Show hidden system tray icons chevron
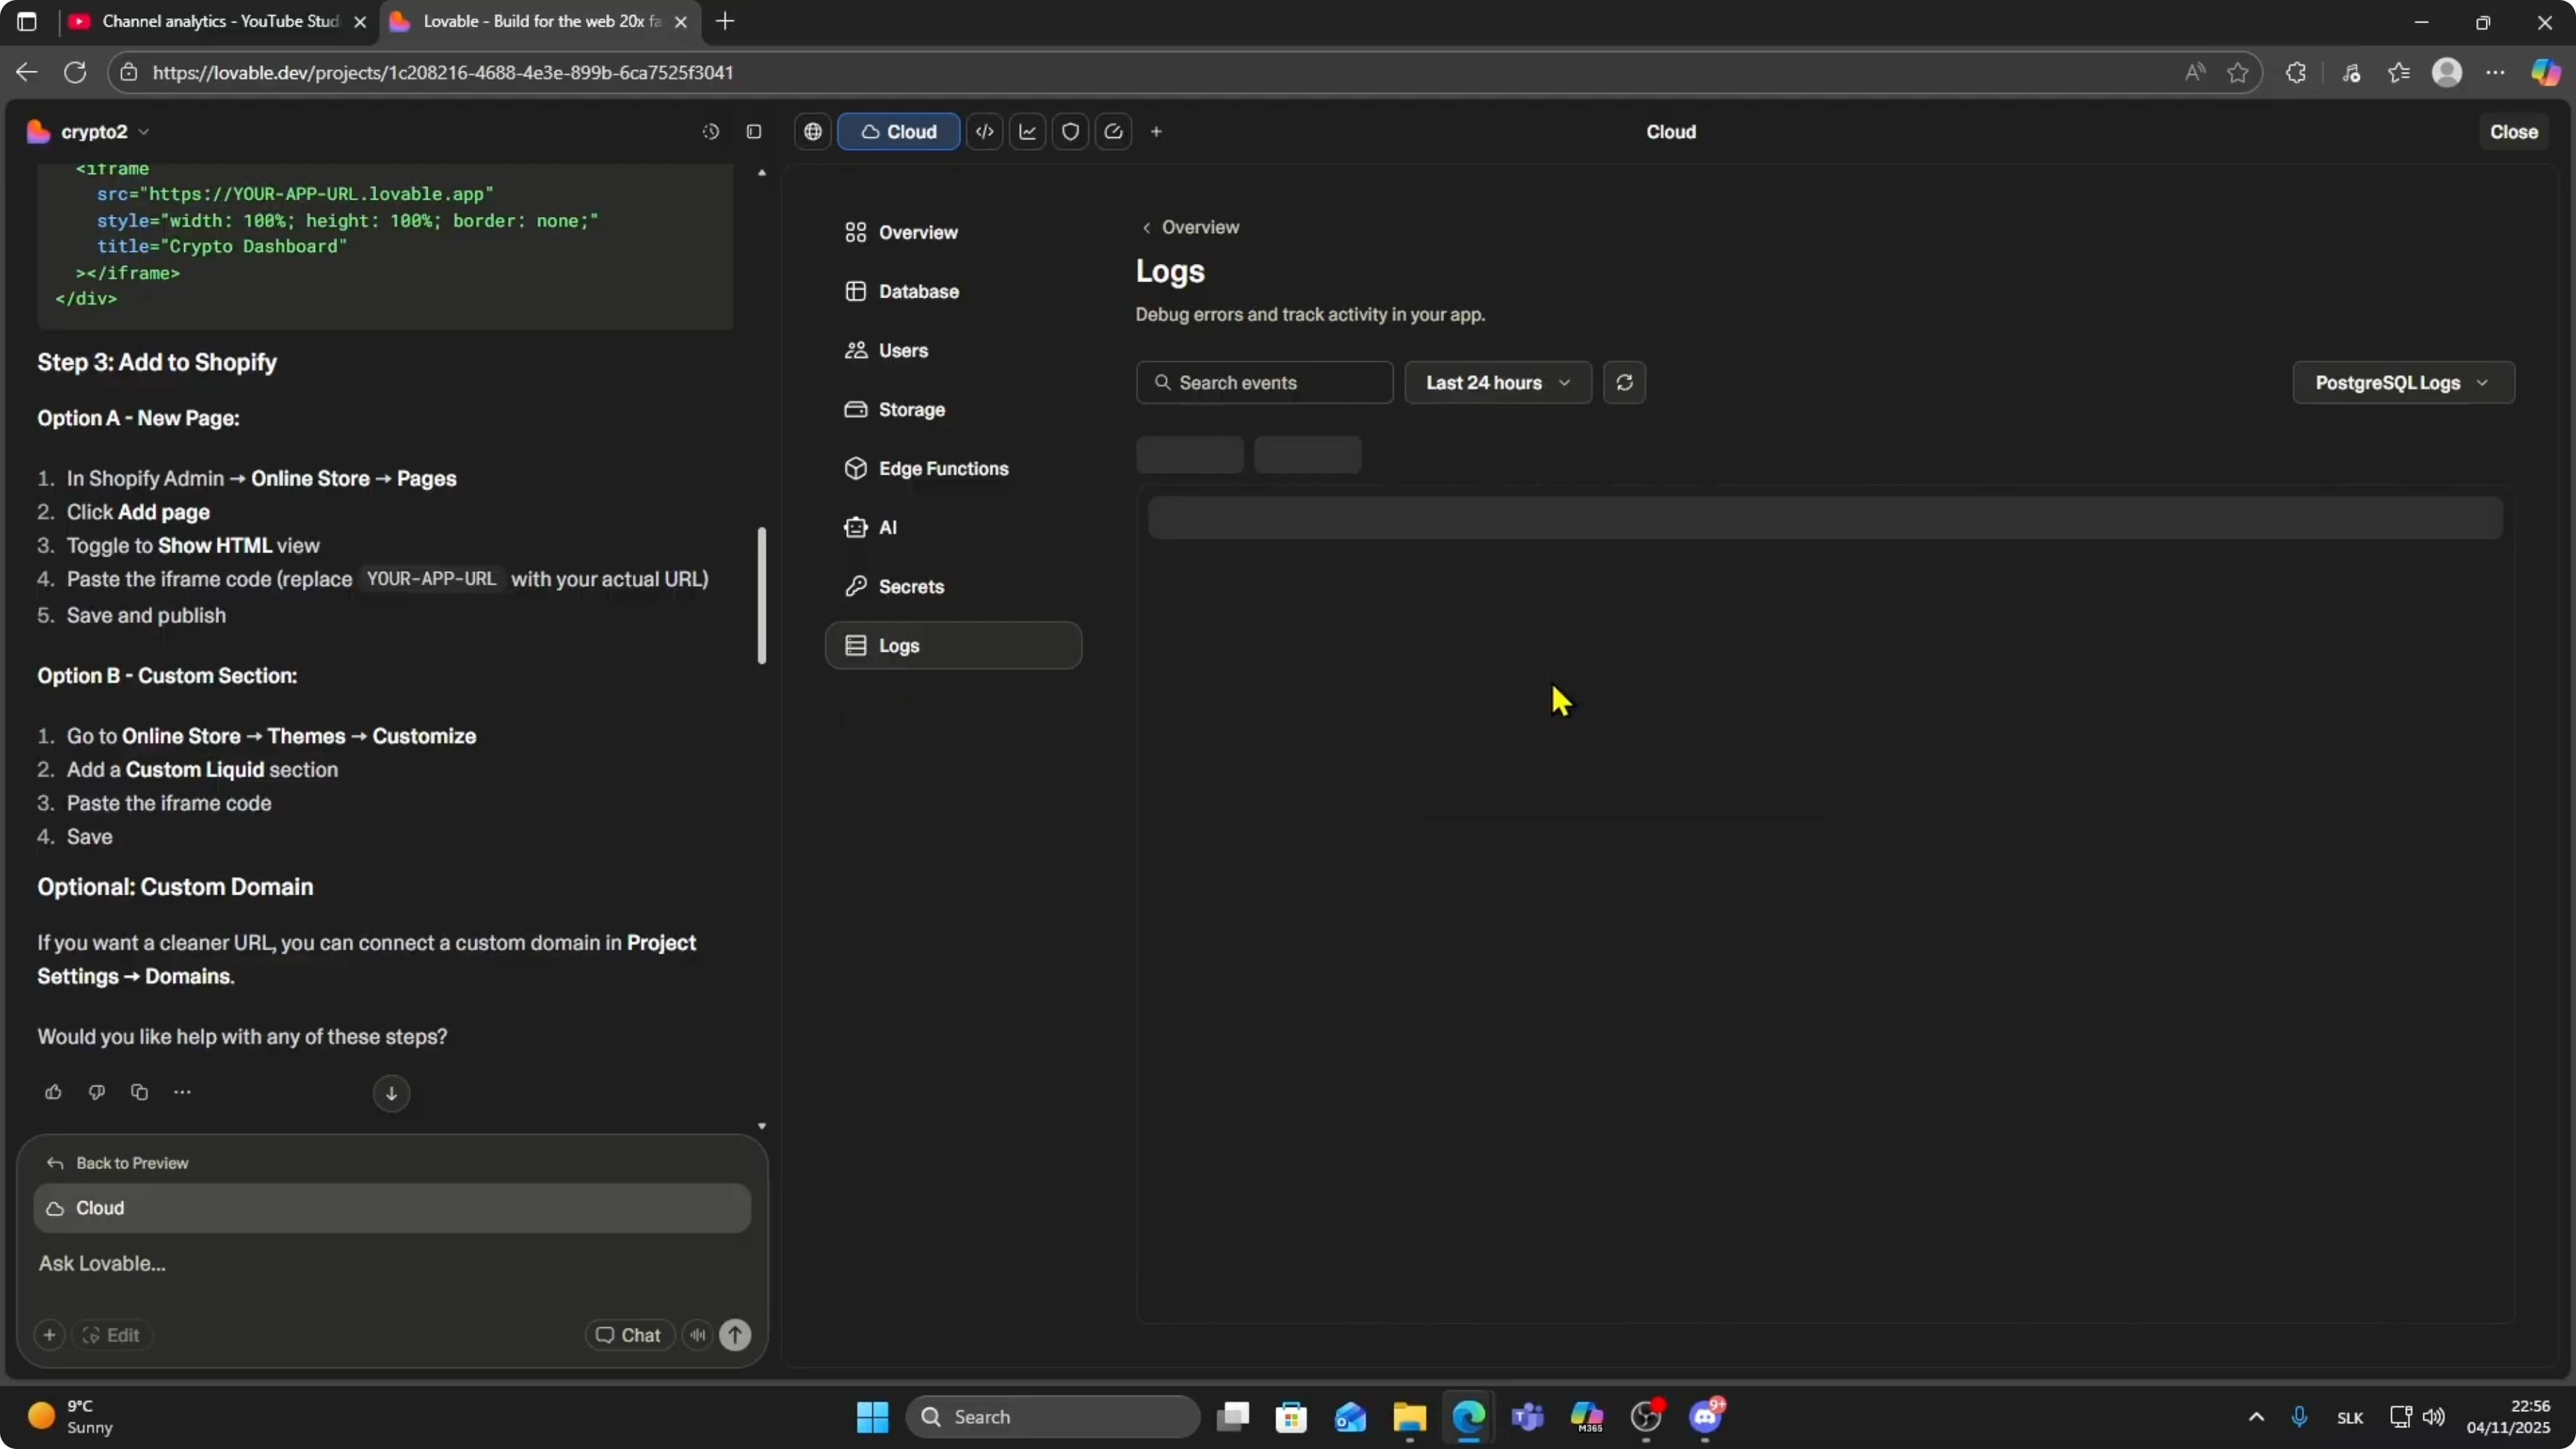Viewport: 2576px width, 1449px height. (2256, 1417)
